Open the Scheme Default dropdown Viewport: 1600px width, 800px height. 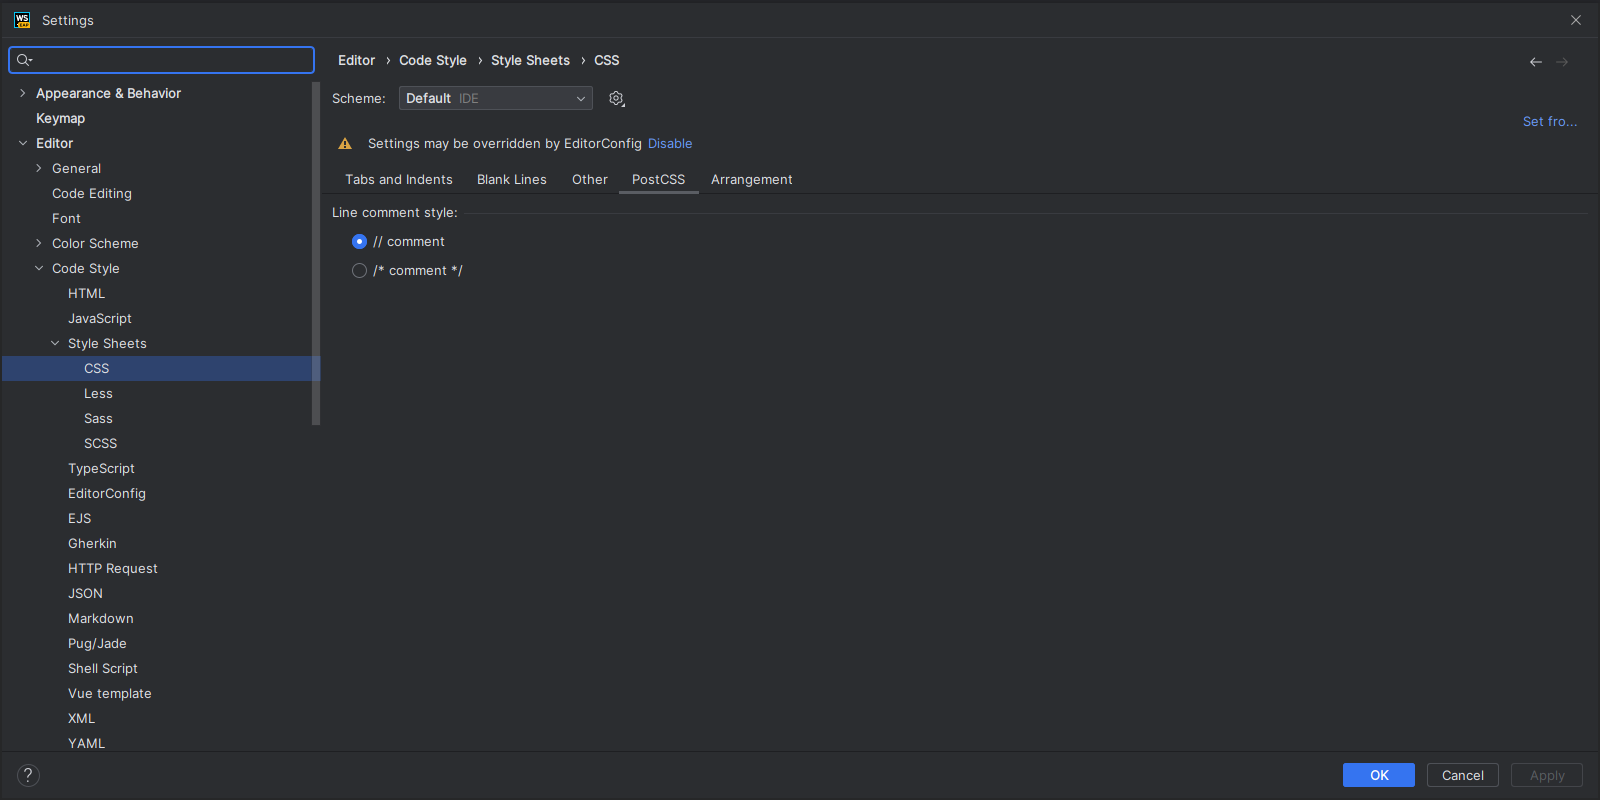(496, 98)
